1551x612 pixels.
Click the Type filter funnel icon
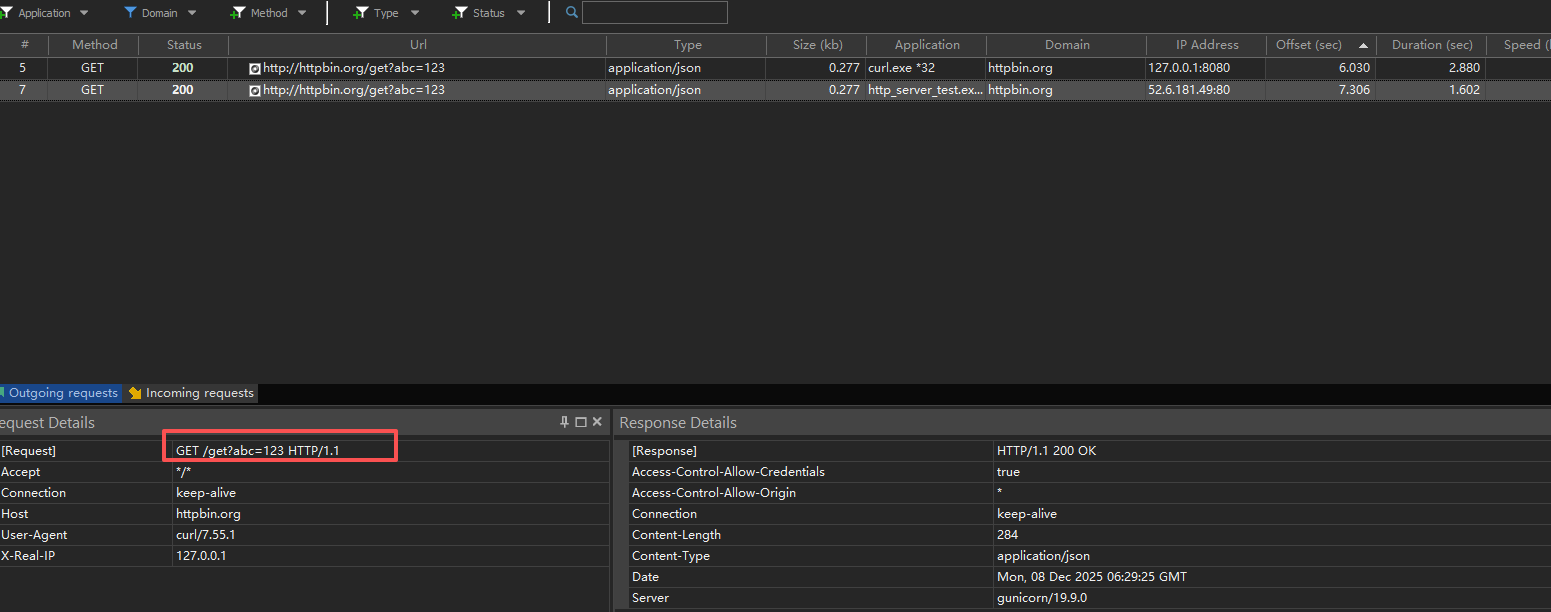pos(361,13)
